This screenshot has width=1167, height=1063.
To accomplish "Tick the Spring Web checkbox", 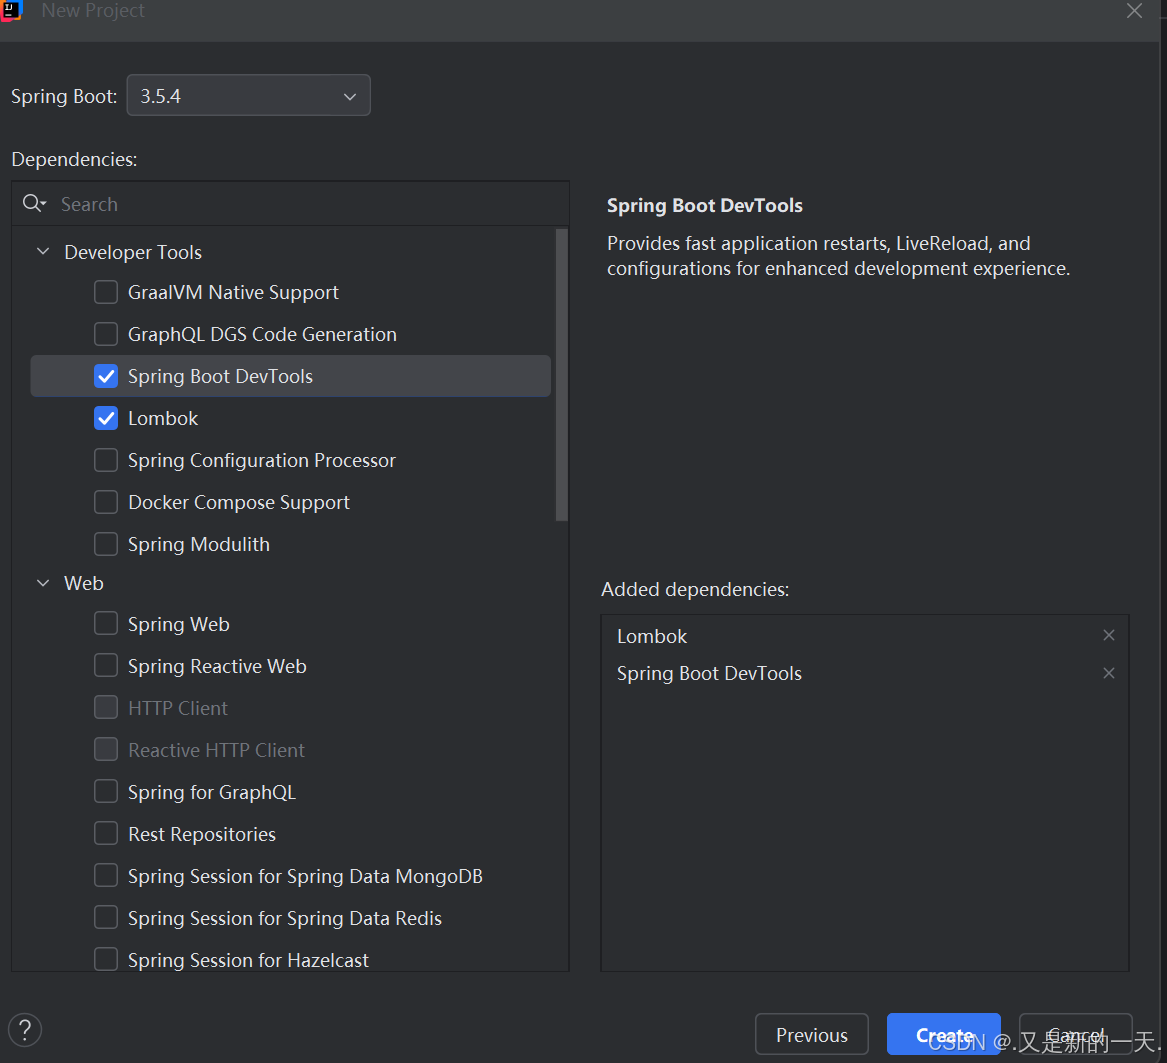I will pos(106,623).
